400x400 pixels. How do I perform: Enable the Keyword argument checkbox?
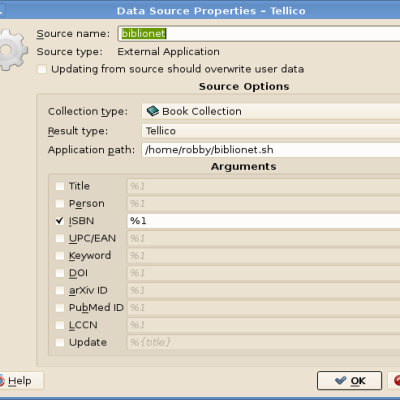click(x=60, y=255)
